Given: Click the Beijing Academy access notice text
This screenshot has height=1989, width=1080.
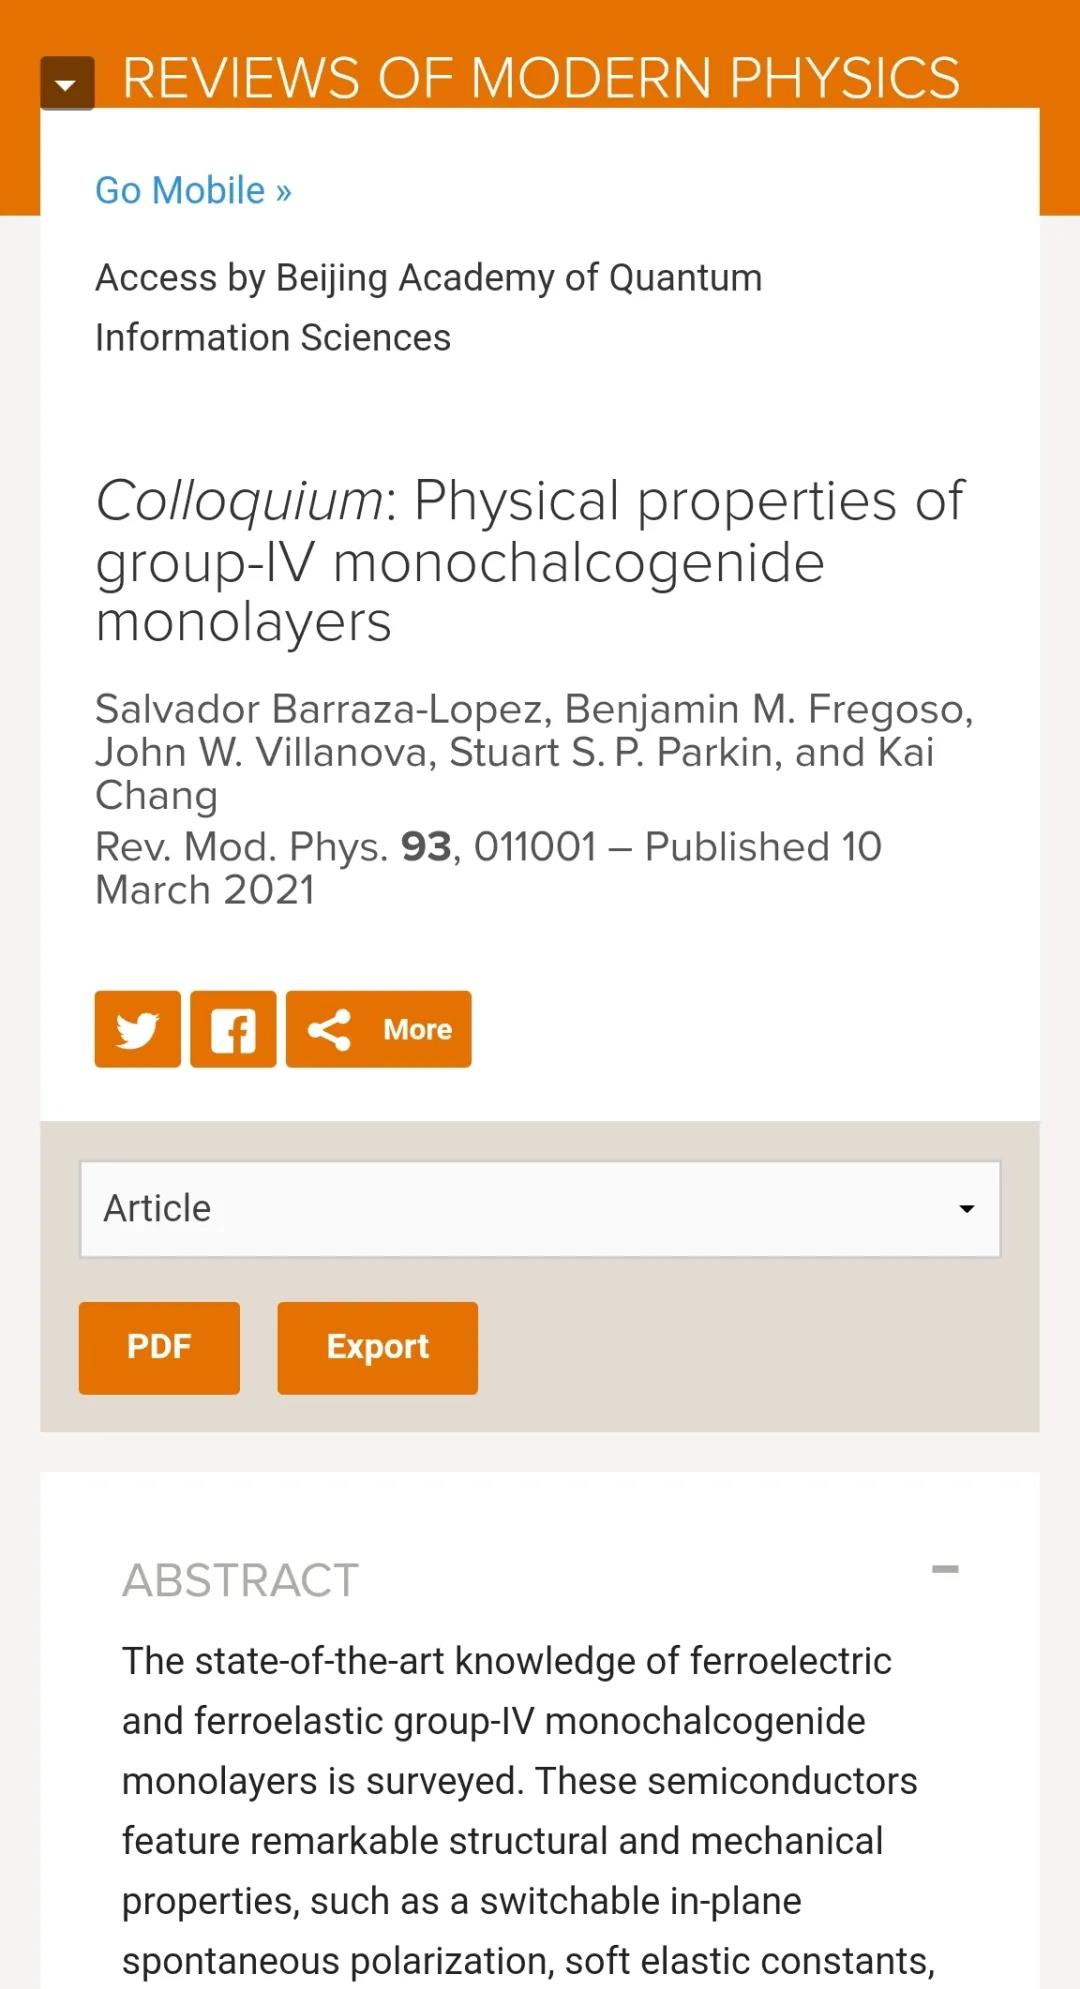Looking at the screenshot, I should point(428,307).
